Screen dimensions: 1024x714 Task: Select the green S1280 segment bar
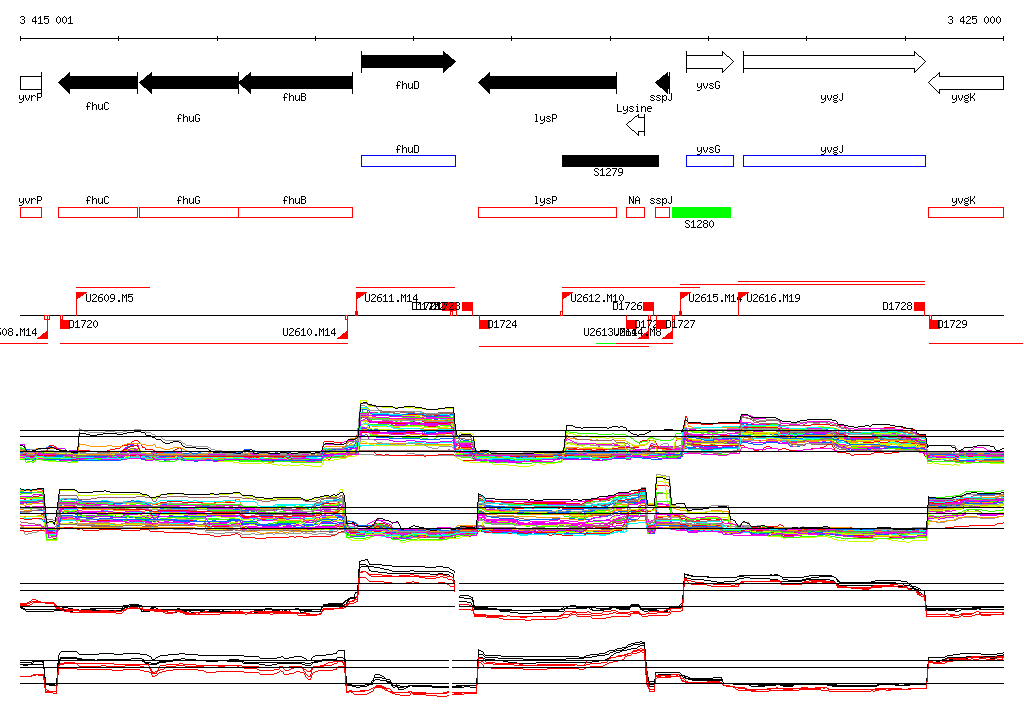(x=701, y=212)
